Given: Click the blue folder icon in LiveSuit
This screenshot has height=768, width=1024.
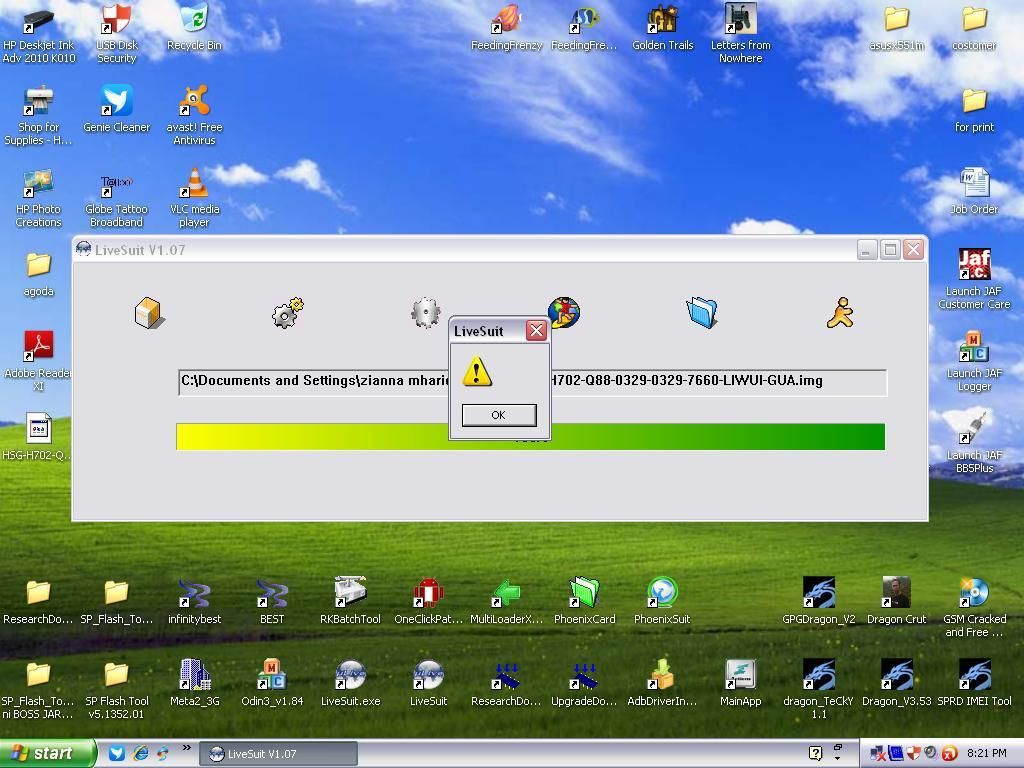Looking at the screenshot, I should click(x=702, y=313).
